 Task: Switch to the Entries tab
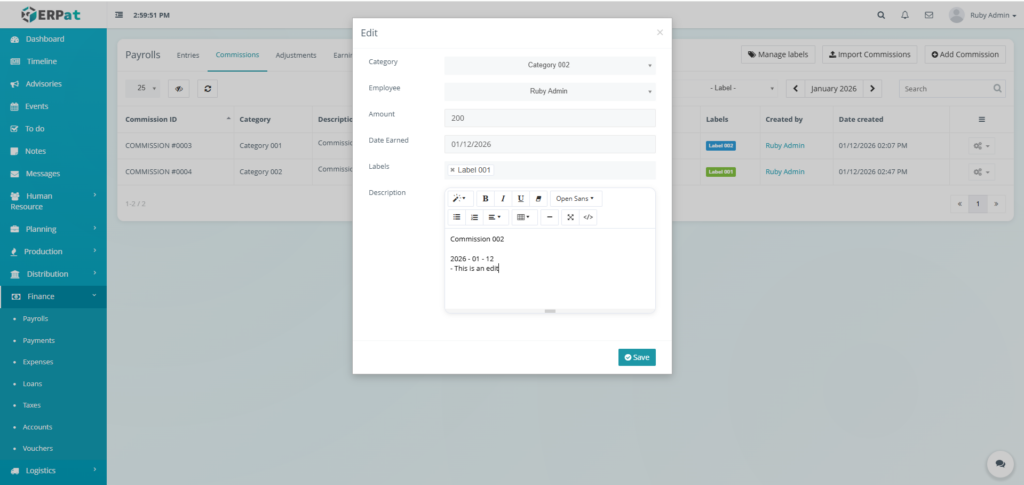[188, 55]
